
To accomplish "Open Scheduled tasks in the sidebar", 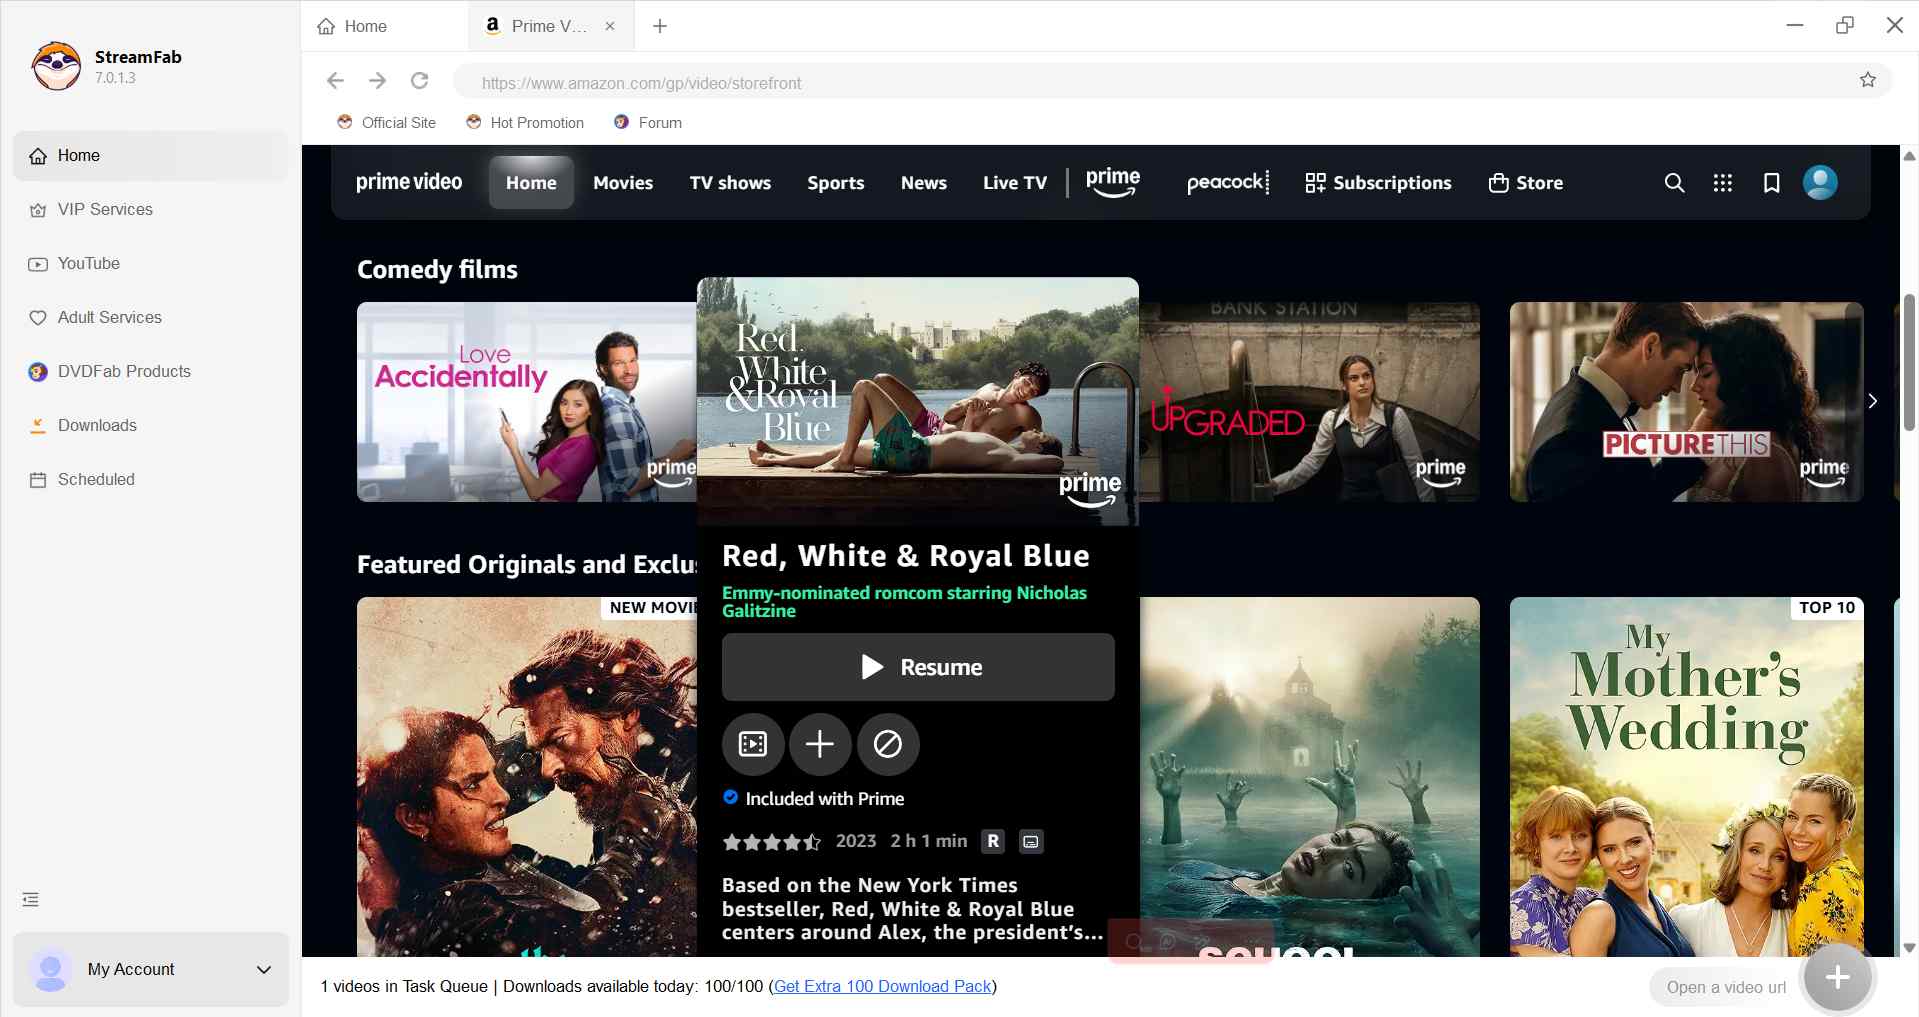I will [x=96, y=479].
